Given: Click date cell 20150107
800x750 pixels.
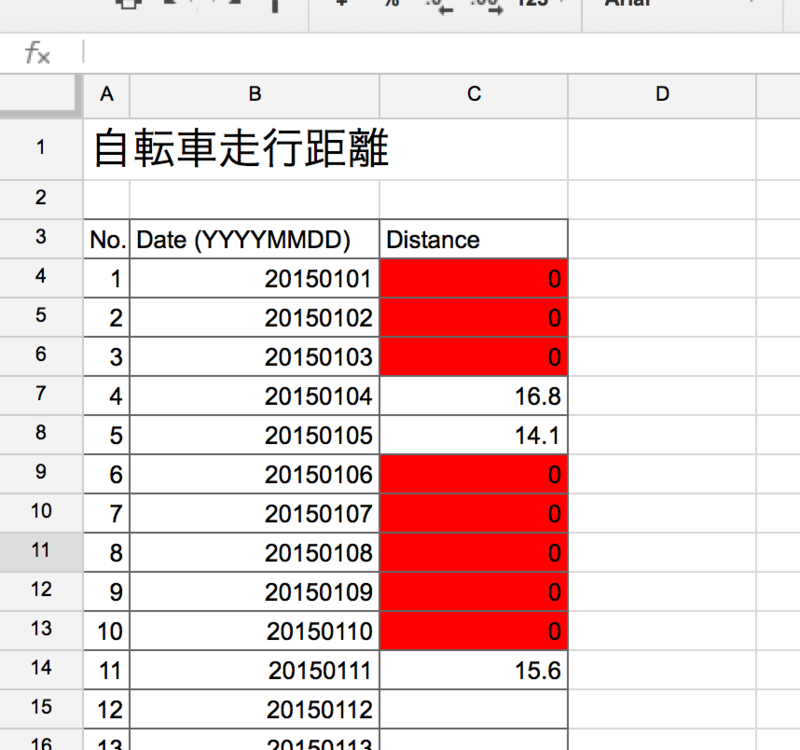Looking at the screenshot, I should (255, 513).
